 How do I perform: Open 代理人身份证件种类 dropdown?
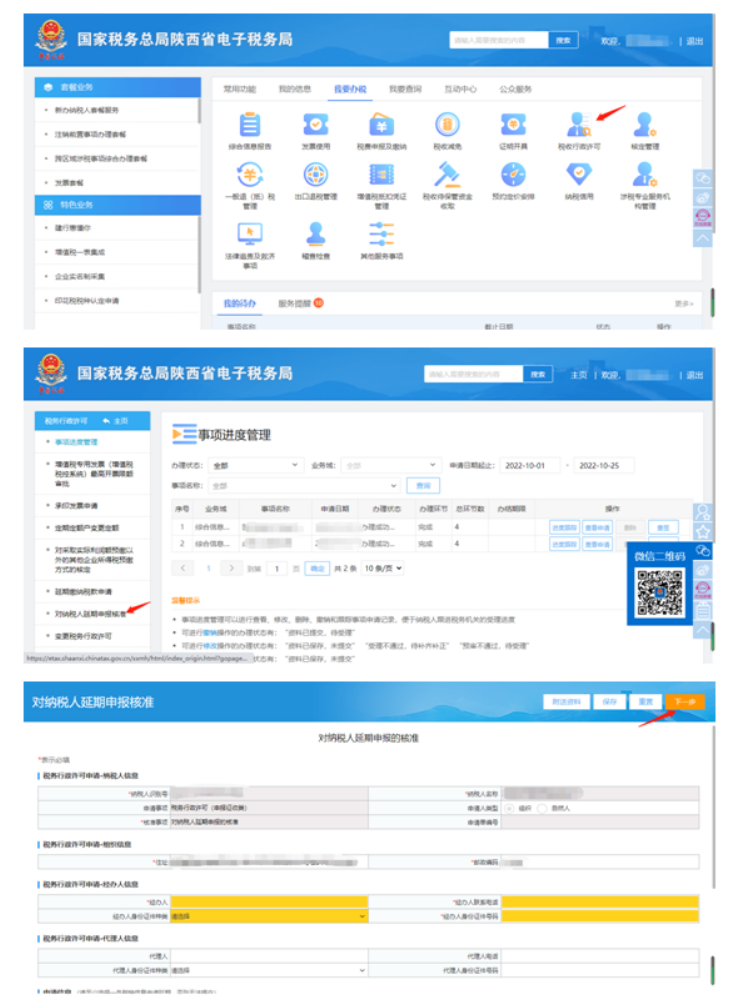pos(269,970)
